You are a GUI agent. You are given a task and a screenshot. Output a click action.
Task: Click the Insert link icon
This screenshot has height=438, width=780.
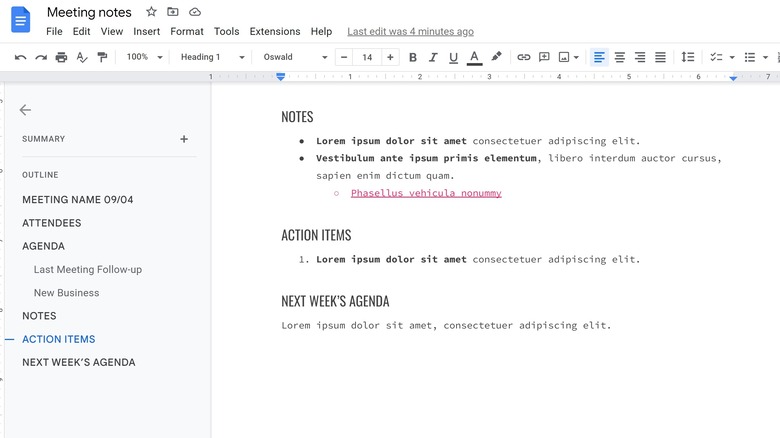523,58
